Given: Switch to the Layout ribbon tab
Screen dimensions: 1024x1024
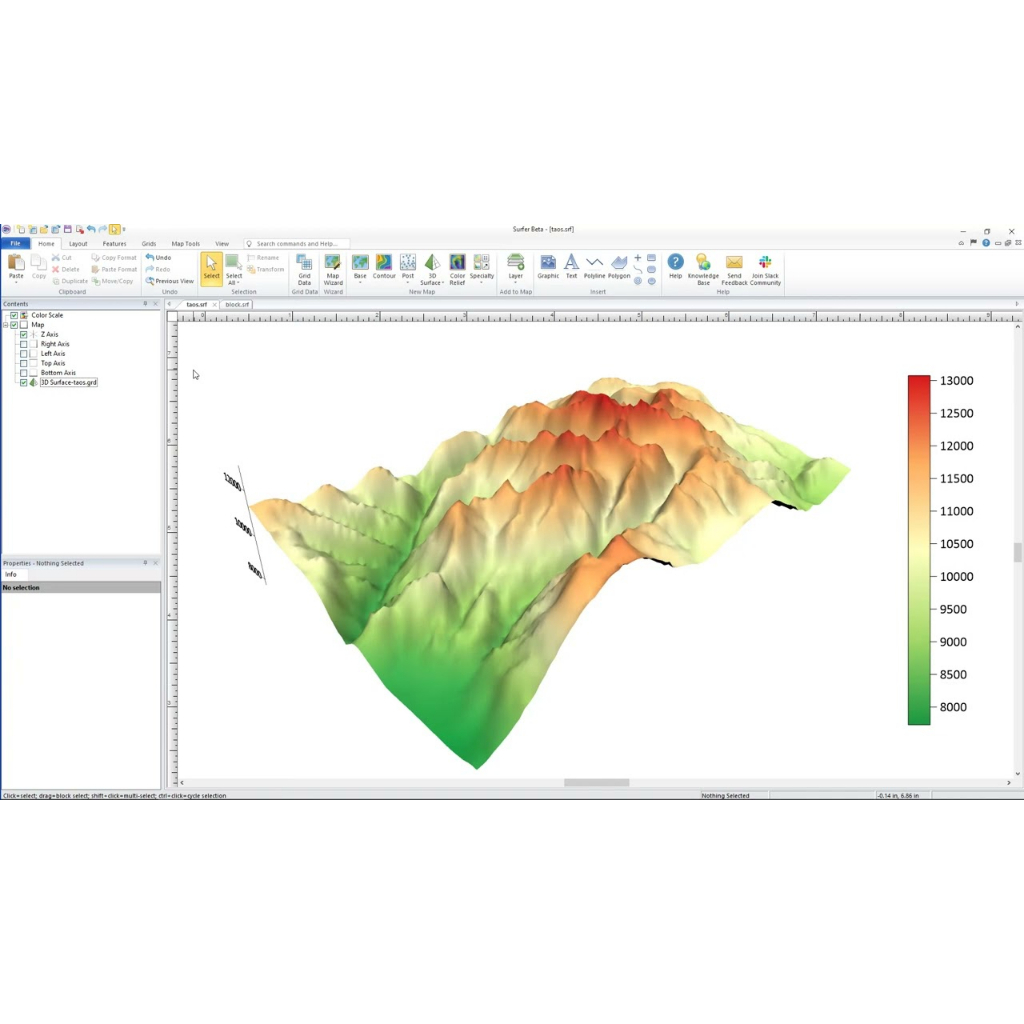Looking at the screenshot, I should coord(78,244).
